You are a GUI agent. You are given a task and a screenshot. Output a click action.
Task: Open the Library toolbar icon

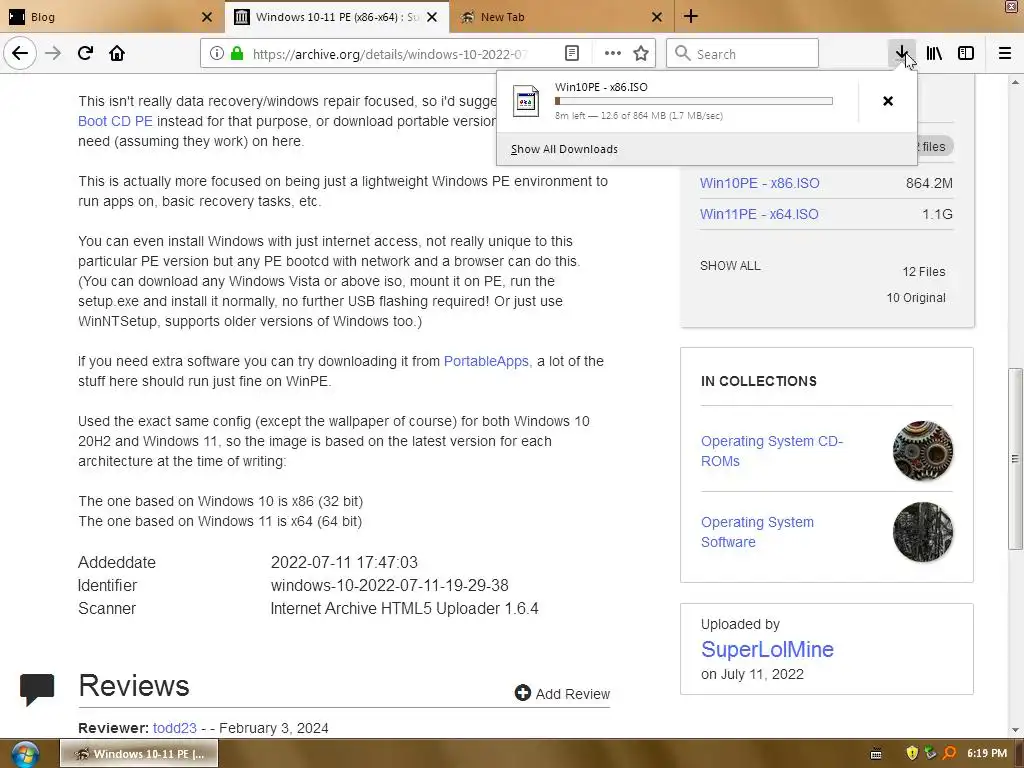pyautogui.click(x=934, y=54)
